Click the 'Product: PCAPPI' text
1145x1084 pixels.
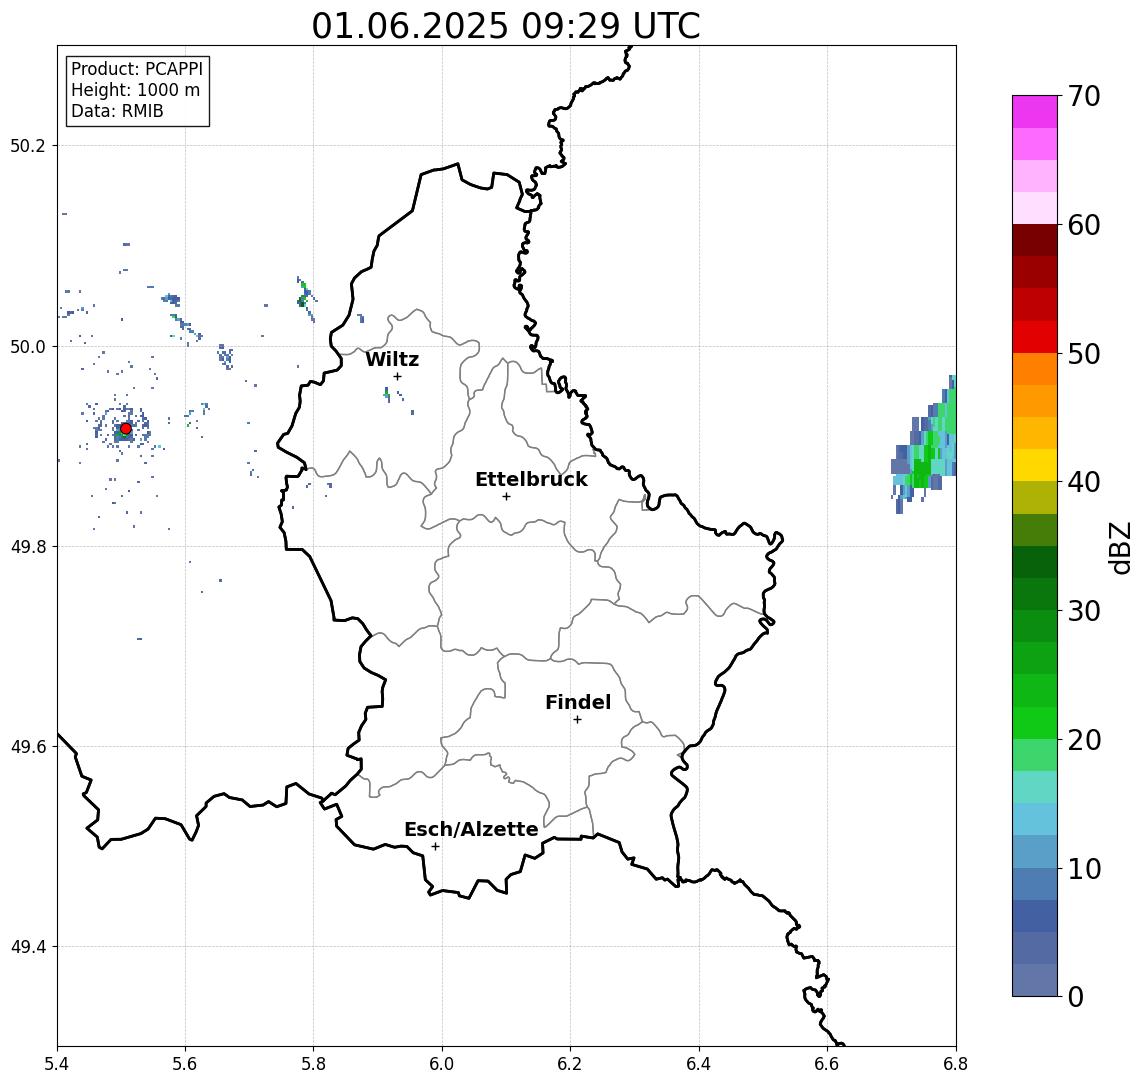[137, 69]
